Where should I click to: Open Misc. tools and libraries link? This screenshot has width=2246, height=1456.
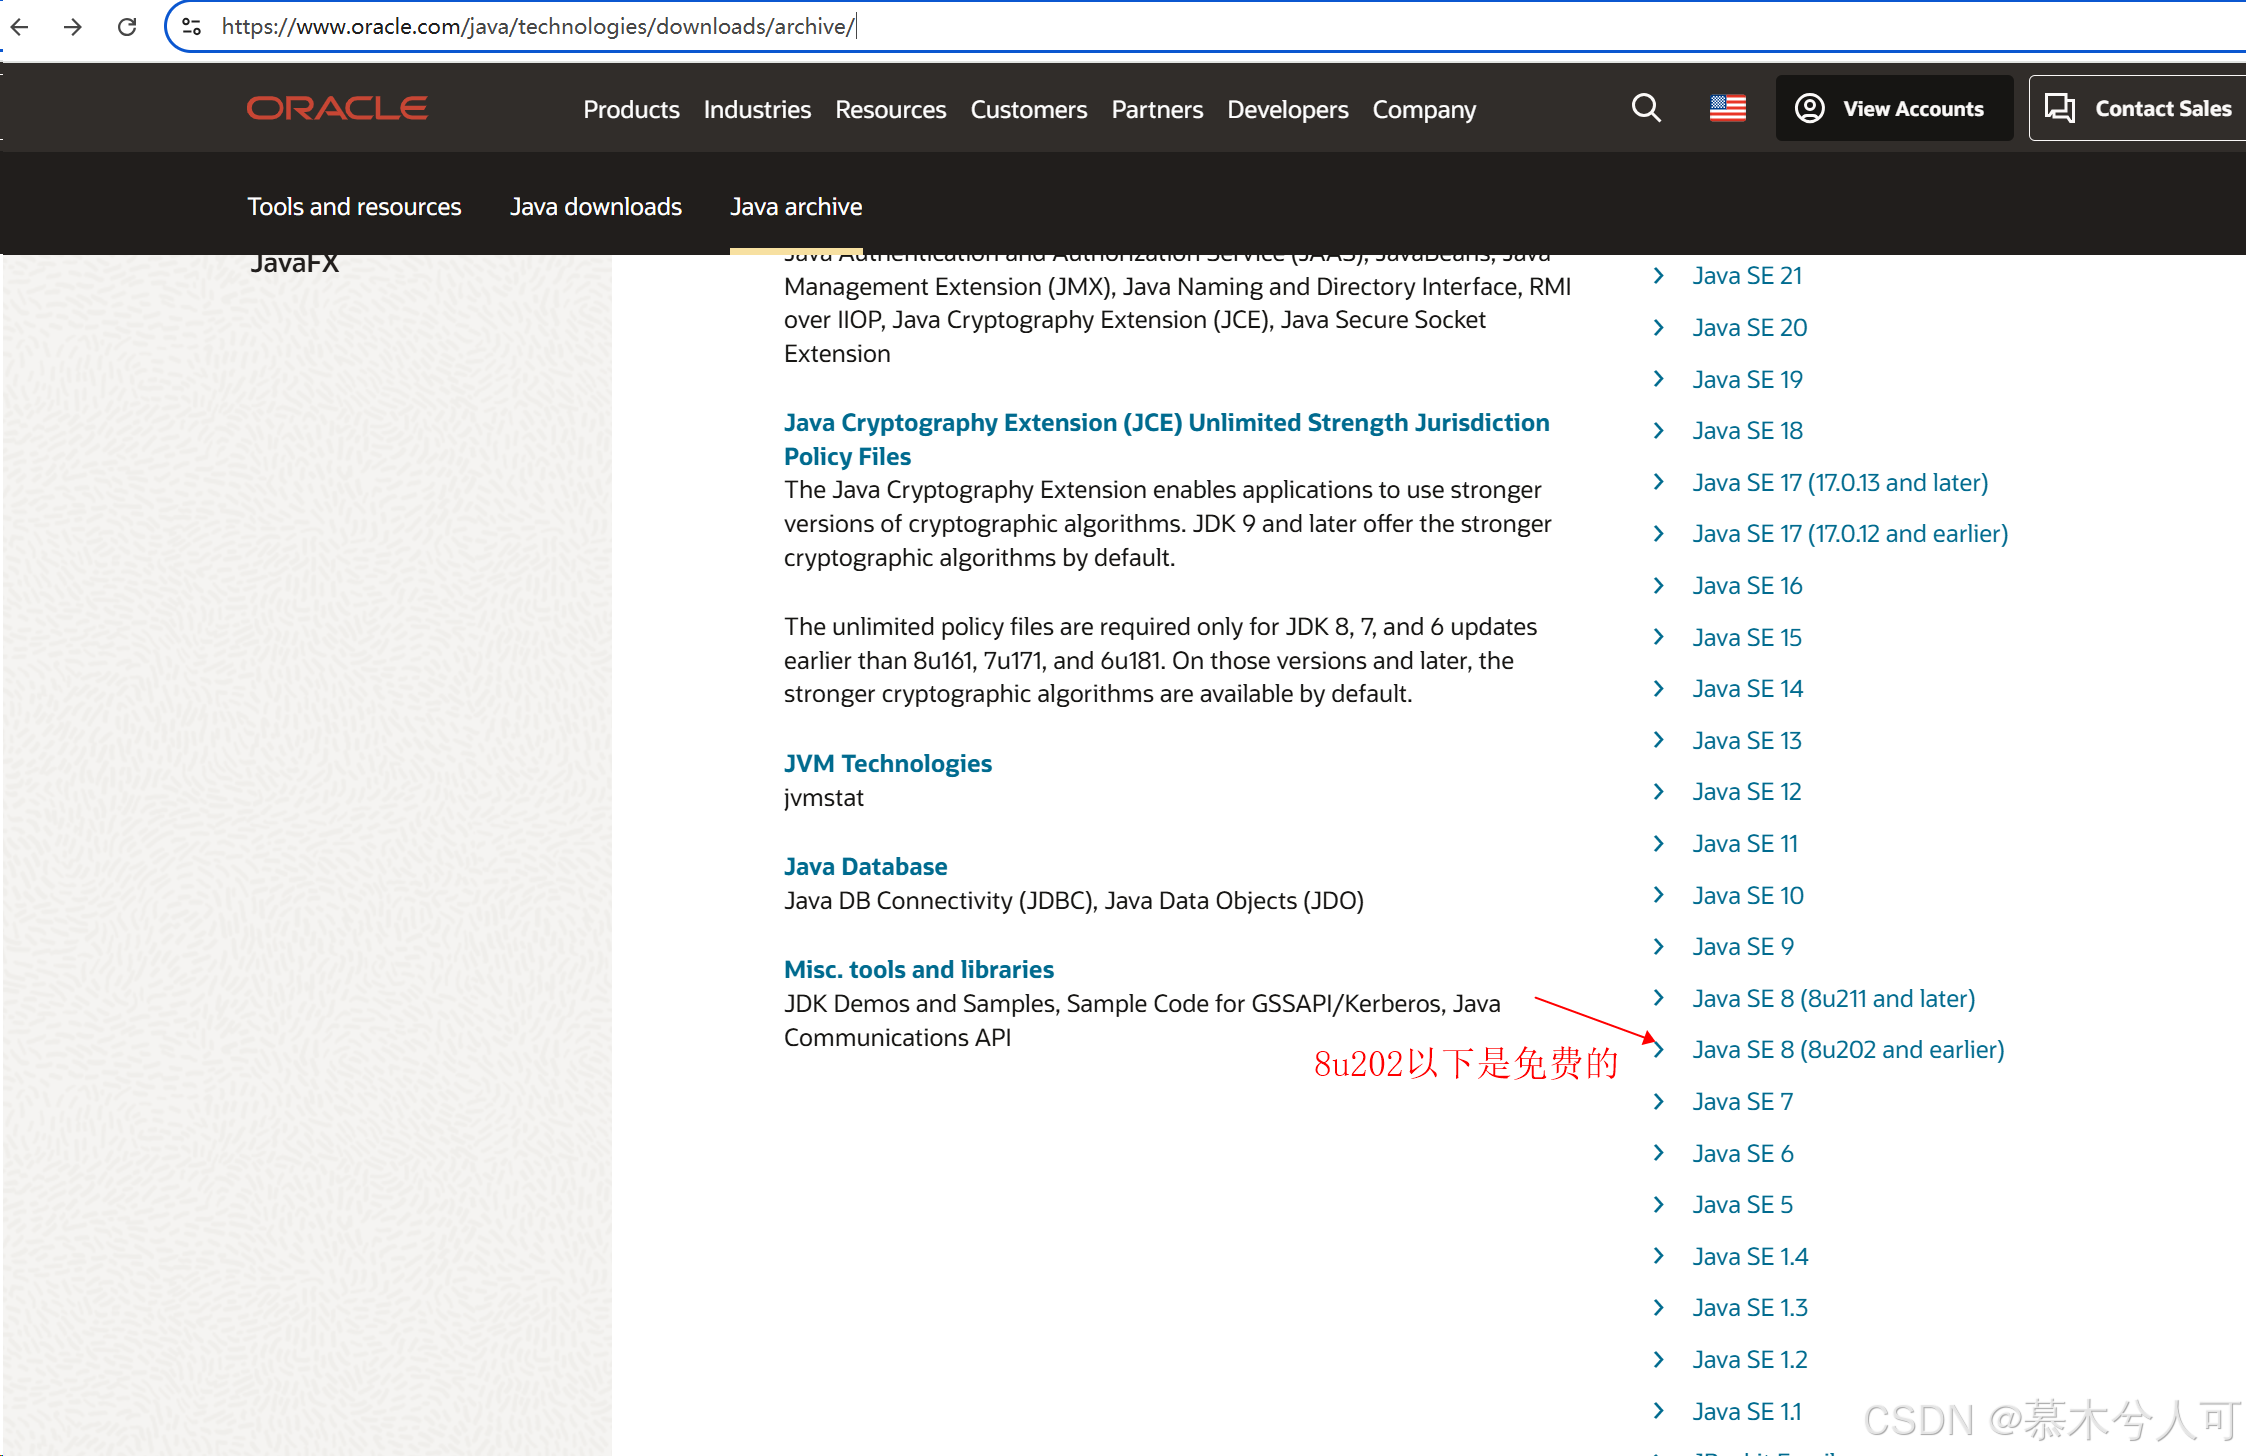point(919,969)
